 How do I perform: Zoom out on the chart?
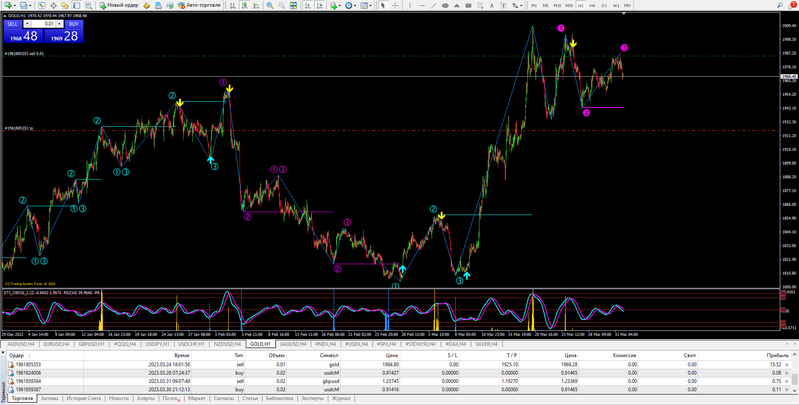[281, 6]
